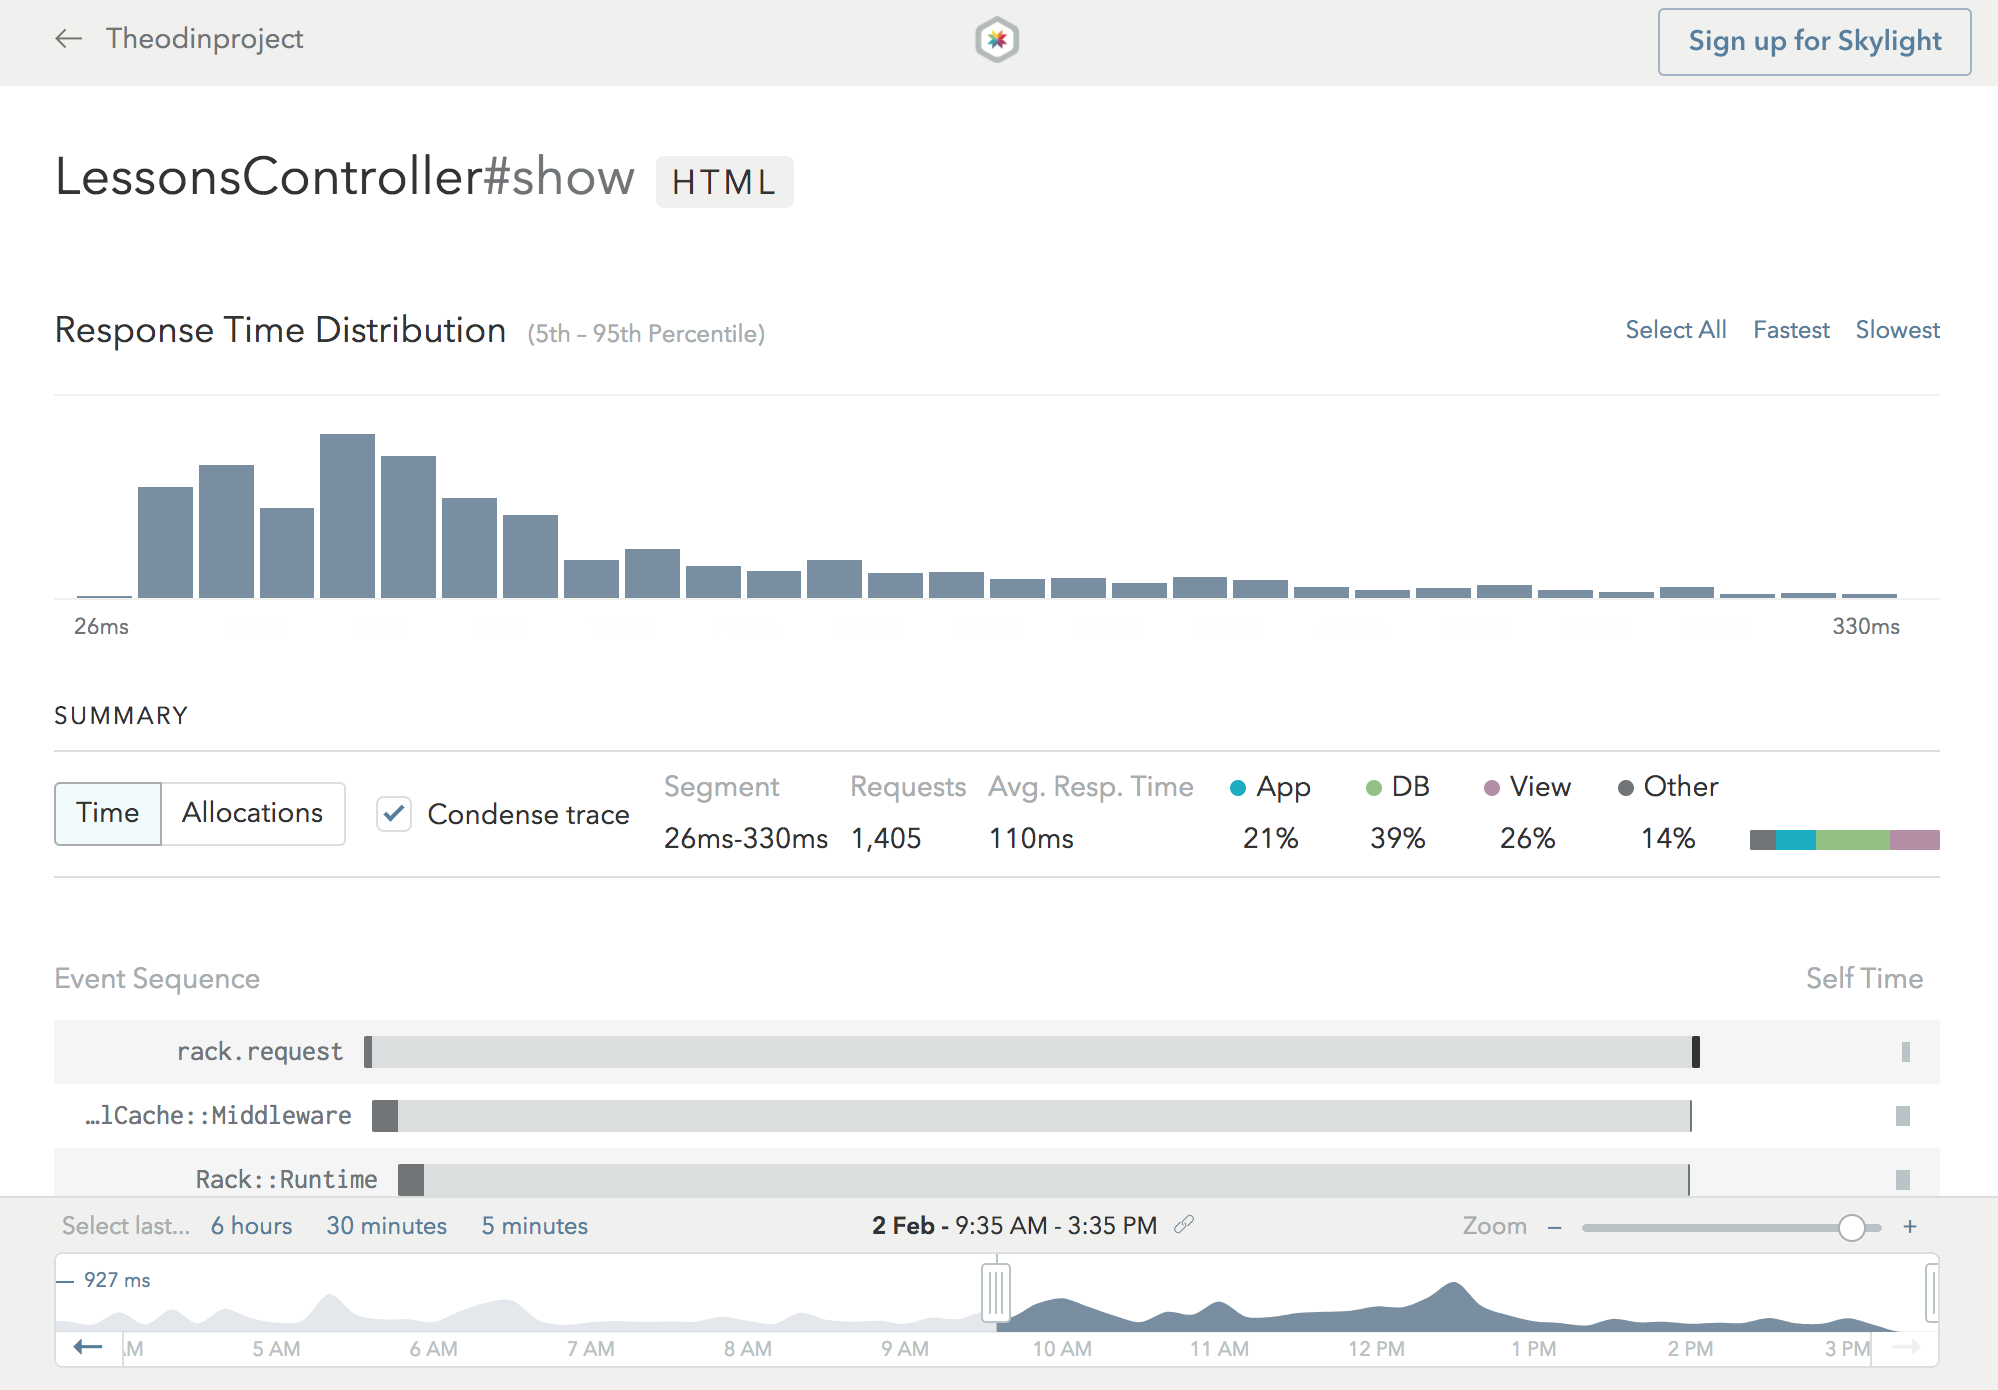The image size is (1998, 1390).
Task: Select the 6 hours time range
Action: click(251, 1225)
